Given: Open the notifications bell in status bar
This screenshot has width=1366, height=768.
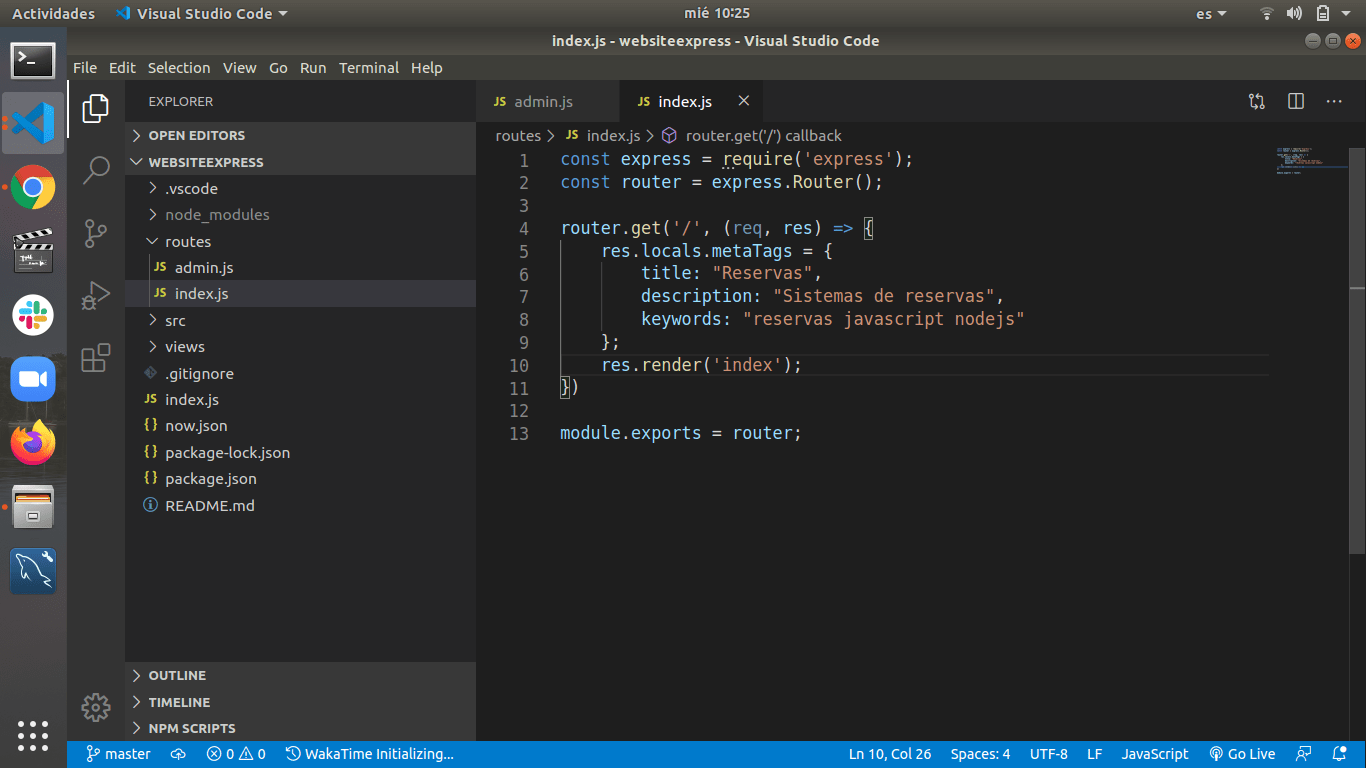Looking at the screenshot, I should pyautogui.click(x=1339, y=754).
